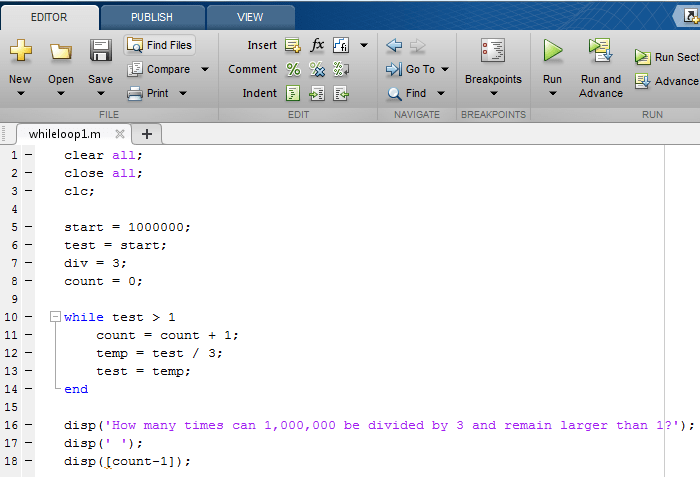Click the Uncomment icon
The height and width of the screenshot is (477, 700).
[317, 69]
